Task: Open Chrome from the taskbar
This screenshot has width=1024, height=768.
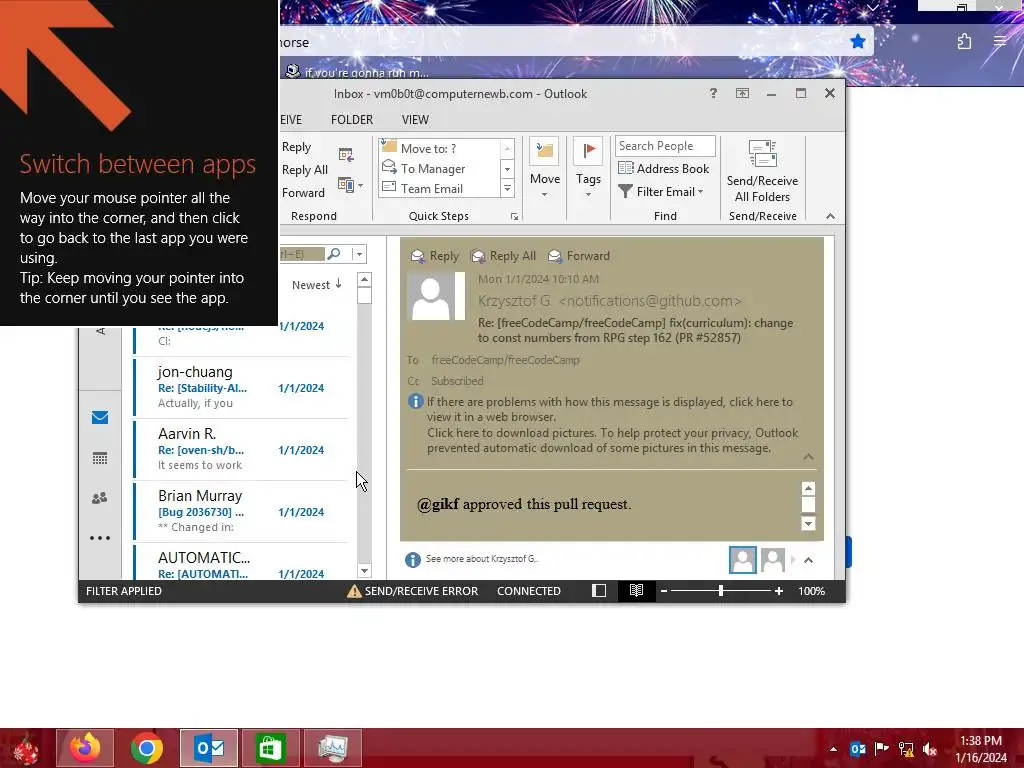Action: pyautogui.click(x=147, y=748)
